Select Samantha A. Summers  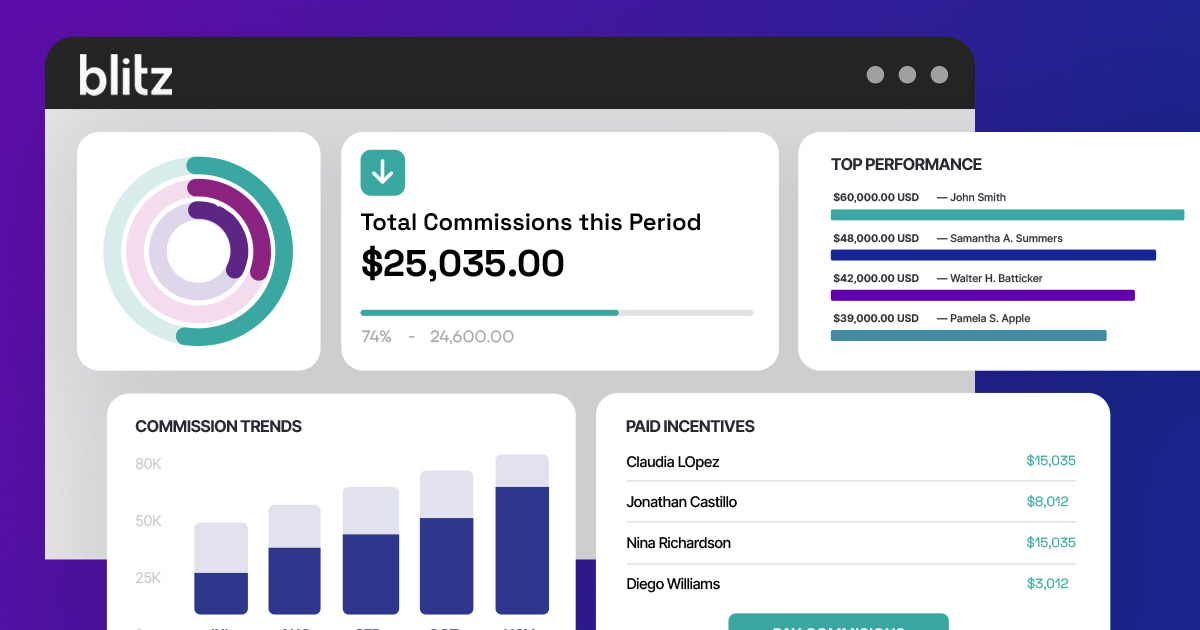pyautogui.click(x=1006, y=238)
